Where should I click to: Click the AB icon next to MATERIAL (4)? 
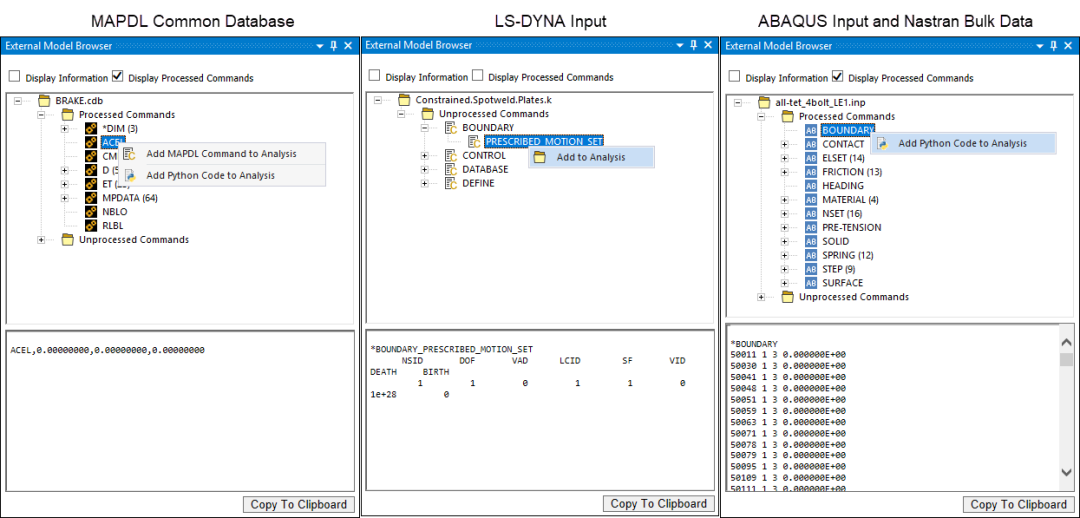tap(811, 200)
